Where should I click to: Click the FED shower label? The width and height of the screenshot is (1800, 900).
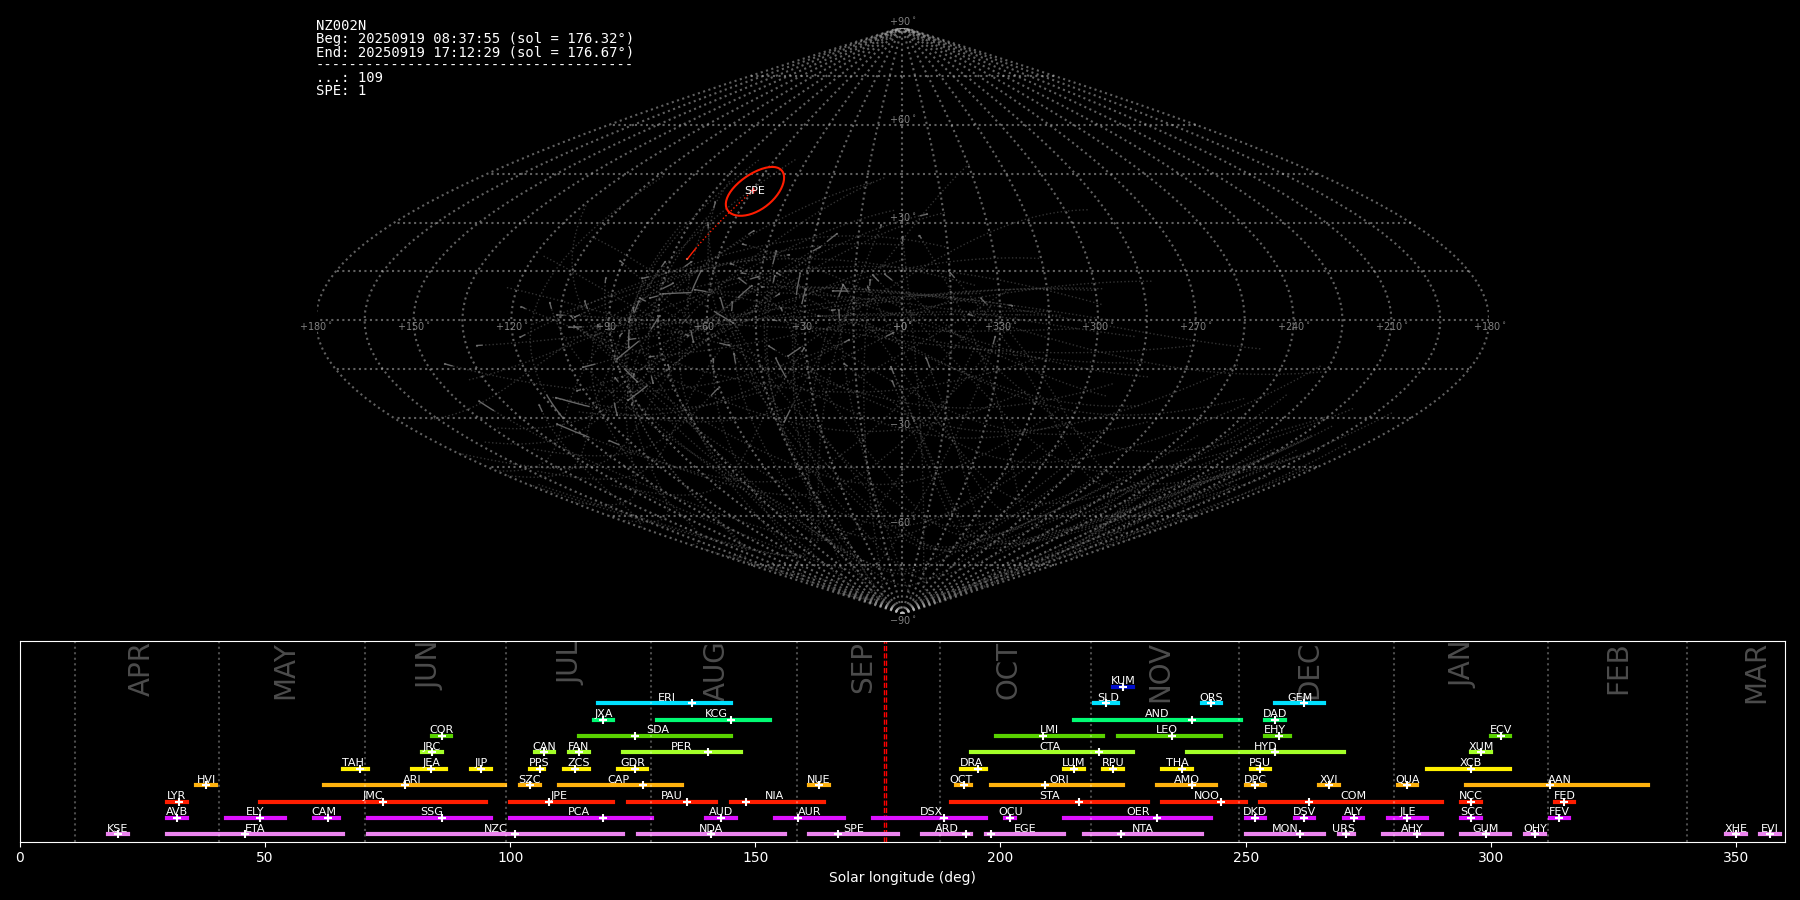1564,796
